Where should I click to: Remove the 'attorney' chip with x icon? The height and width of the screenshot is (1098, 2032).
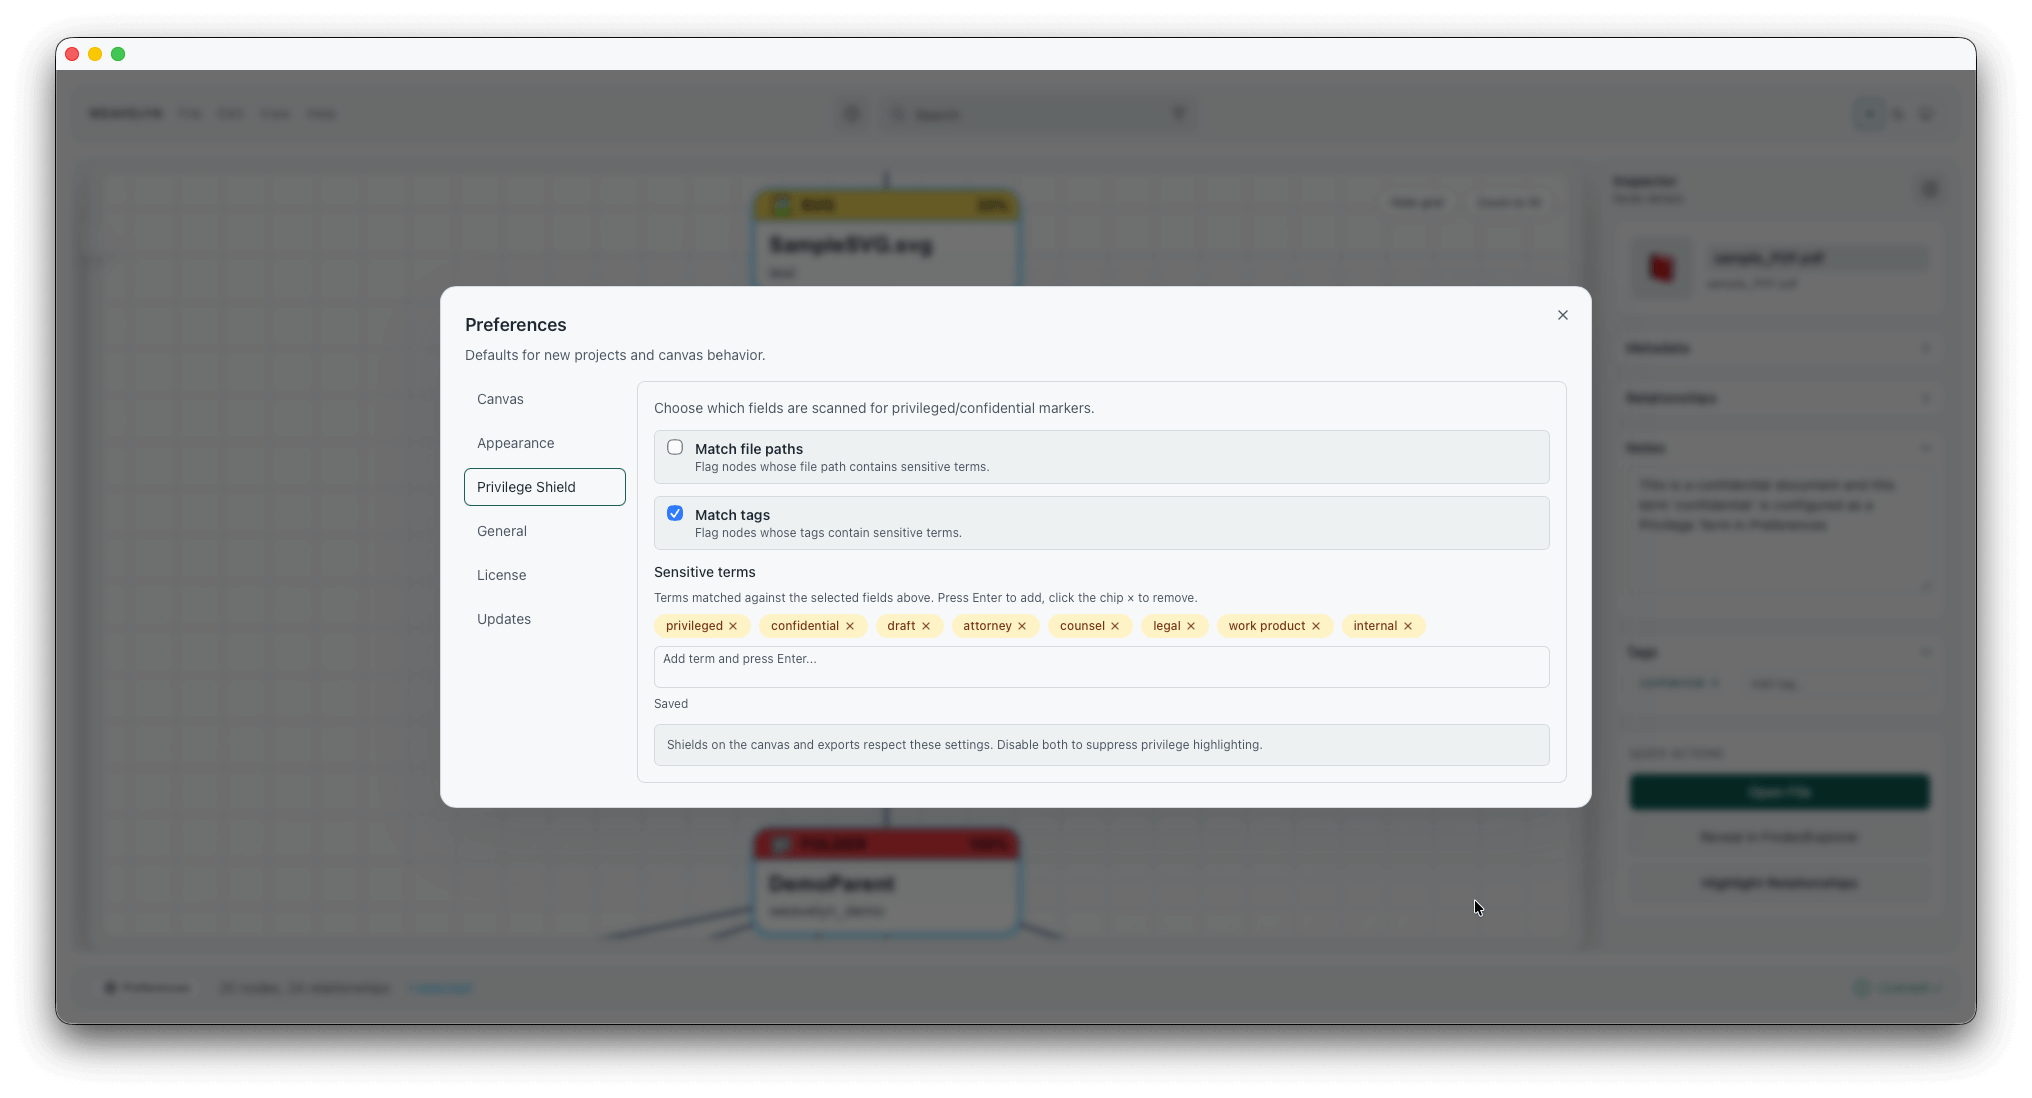pyautogui.click(x=1022, y=626)
